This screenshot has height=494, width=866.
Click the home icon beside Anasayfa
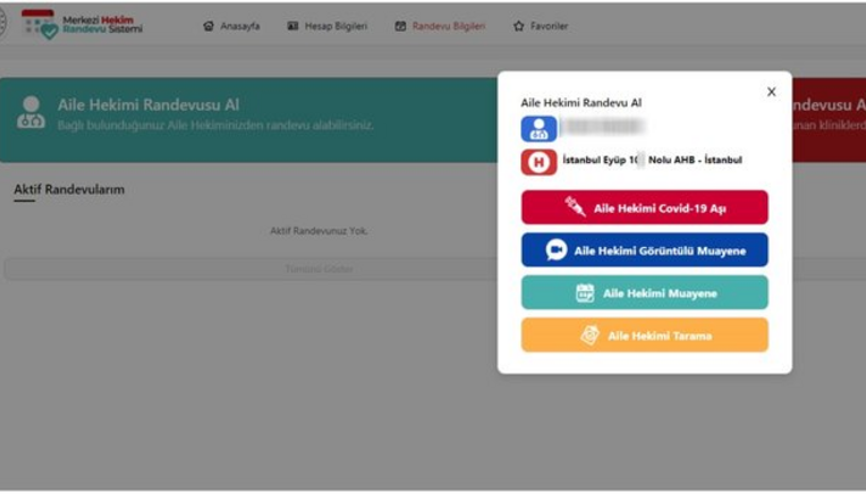tap(208, 26)
